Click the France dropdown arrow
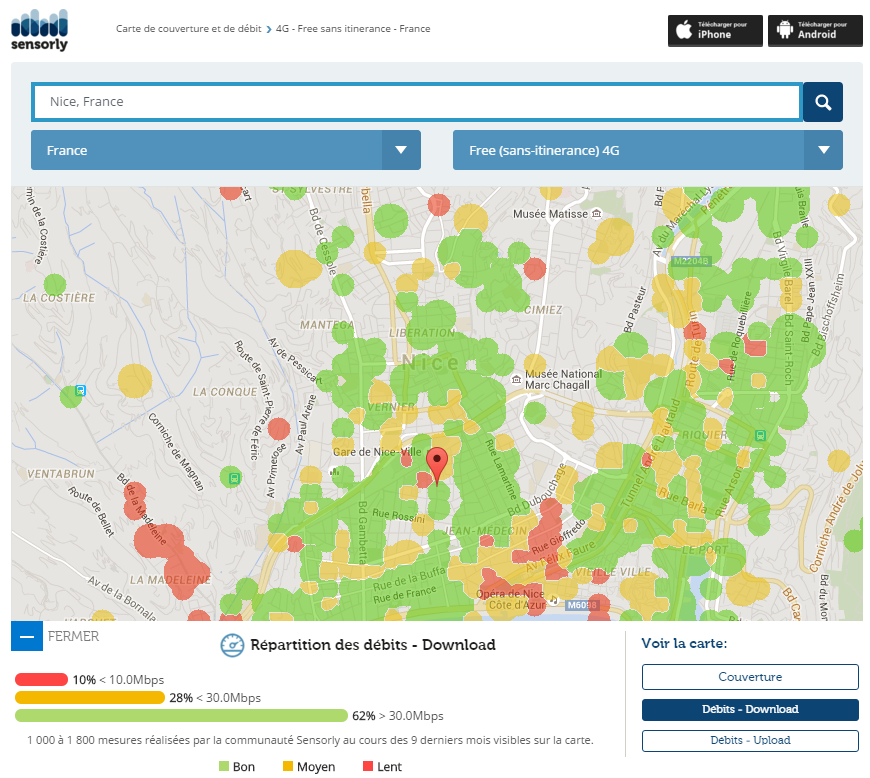The height and width of the screenshot is (778, 870). 401,150
